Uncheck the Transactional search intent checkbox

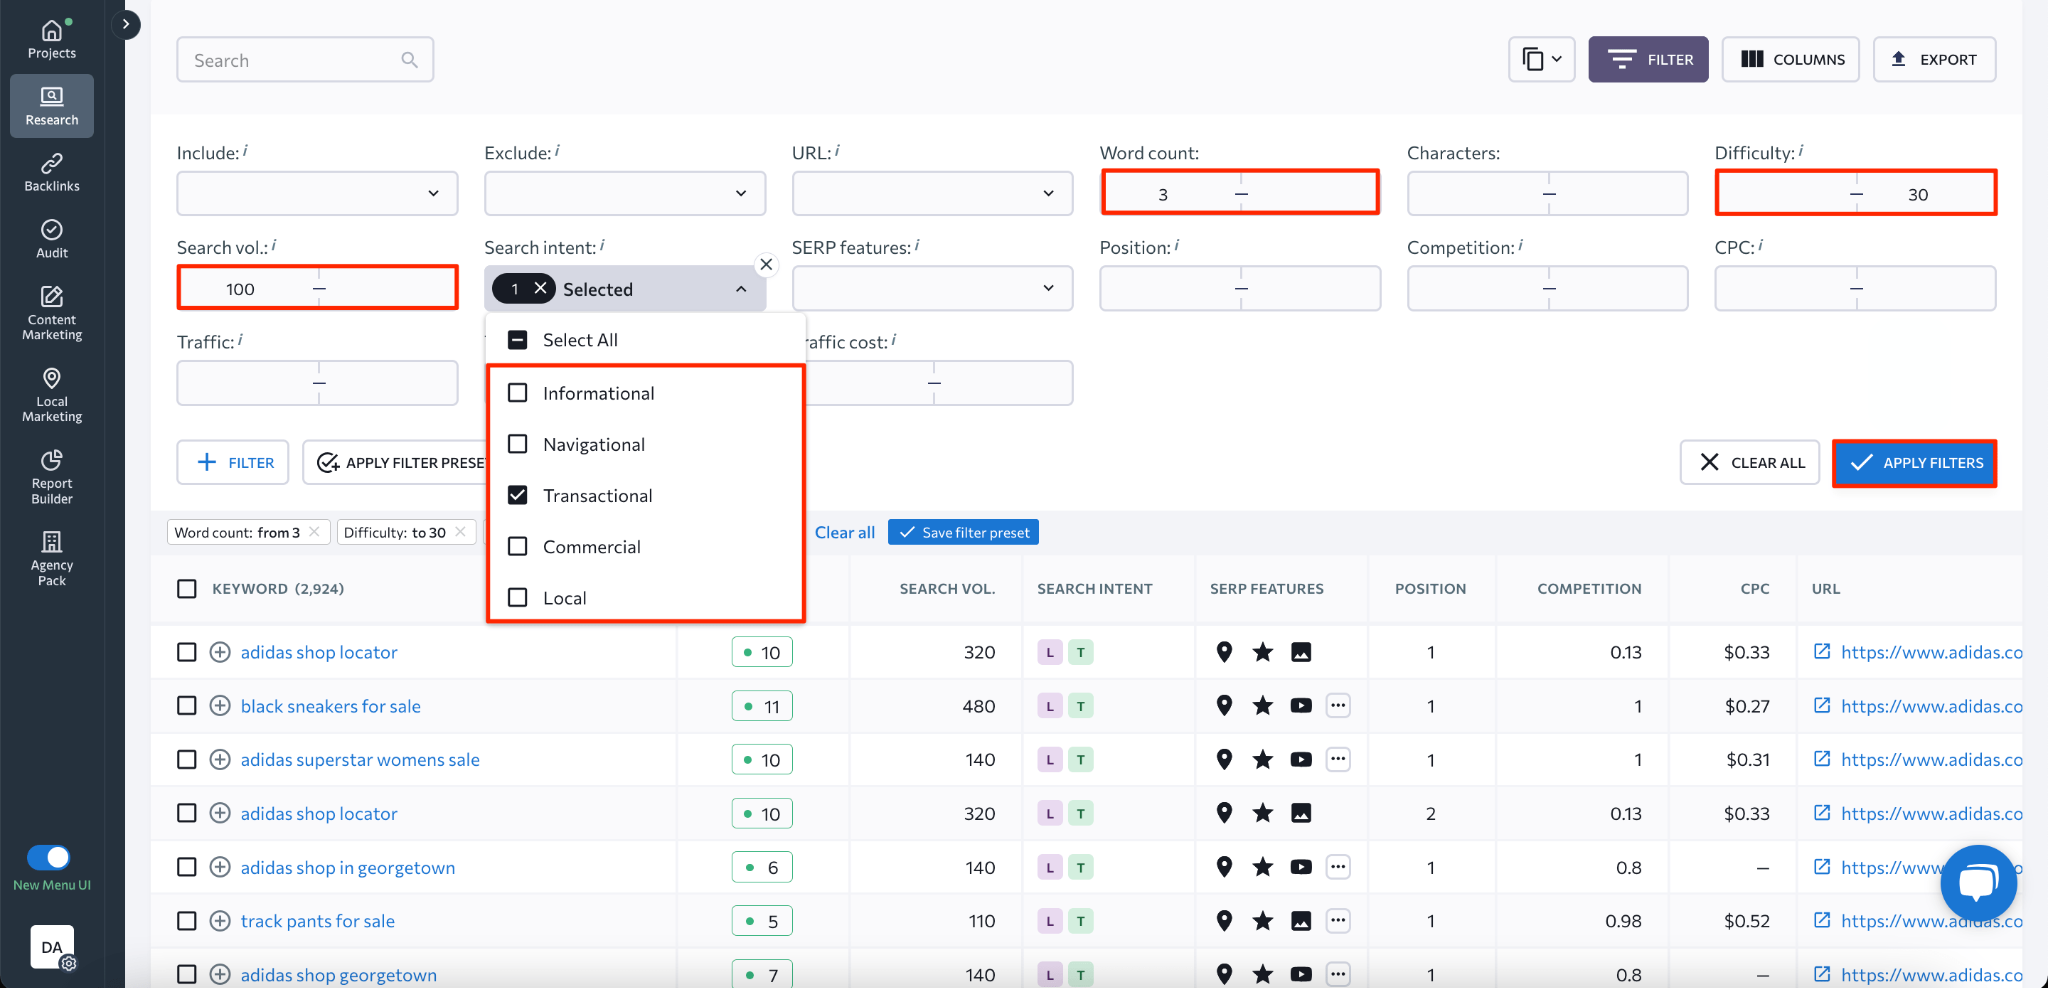click(x=517, y=495)
